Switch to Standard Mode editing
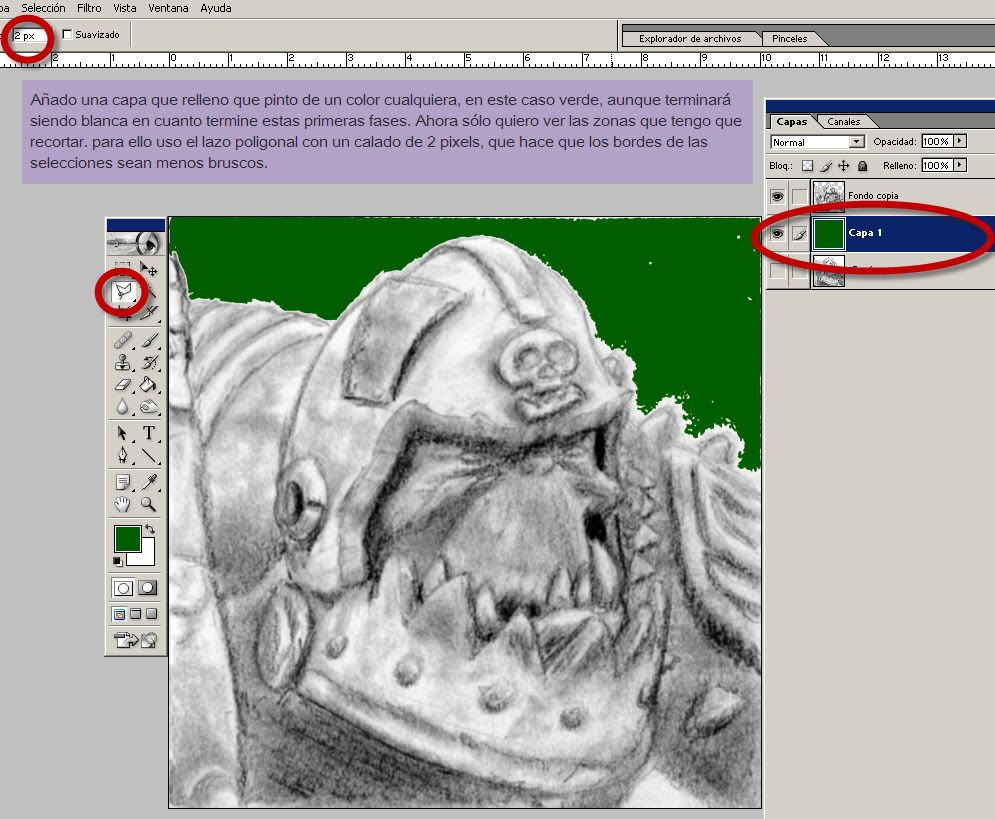 click(123, 588)
